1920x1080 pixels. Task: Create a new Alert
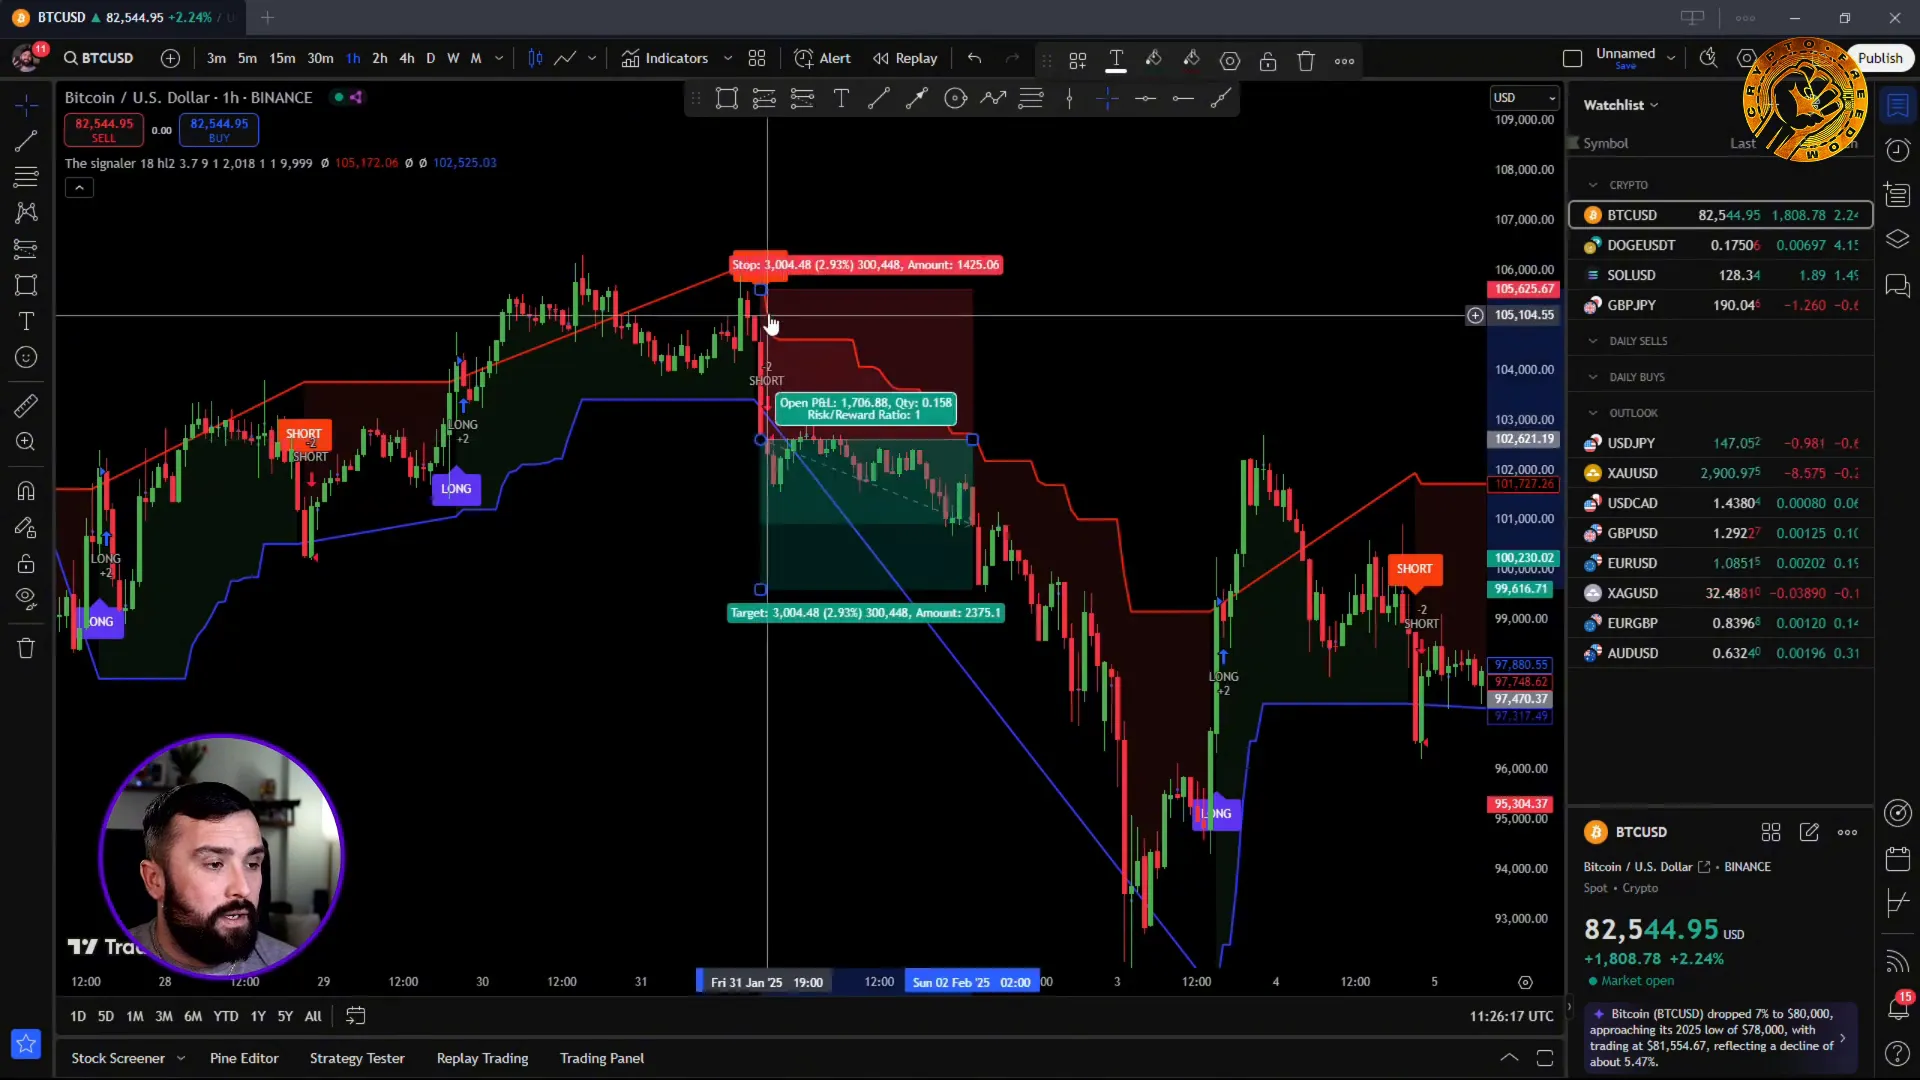click(822, 58)
